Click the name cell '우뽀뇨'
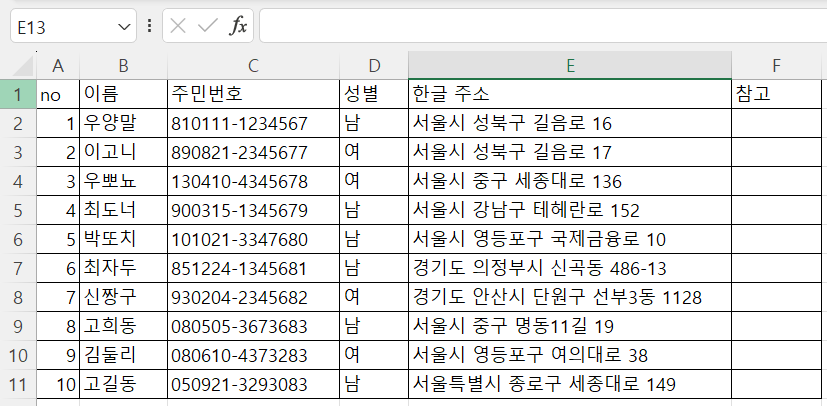Viewport: 827px width, 406px height. click(123, 181)
